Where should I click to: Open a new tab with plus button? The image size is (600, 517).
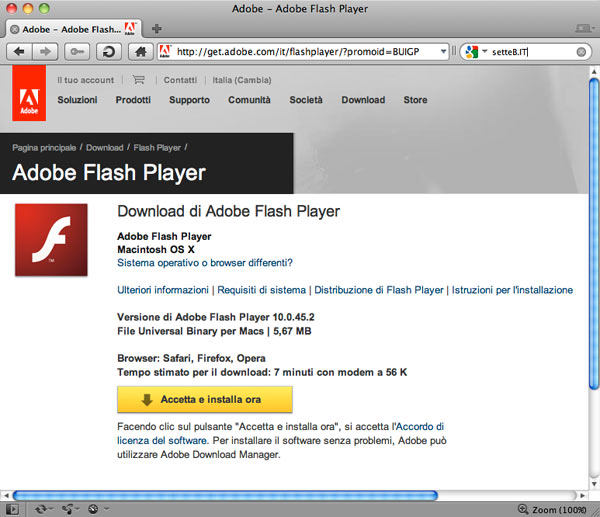click(157, 27)
